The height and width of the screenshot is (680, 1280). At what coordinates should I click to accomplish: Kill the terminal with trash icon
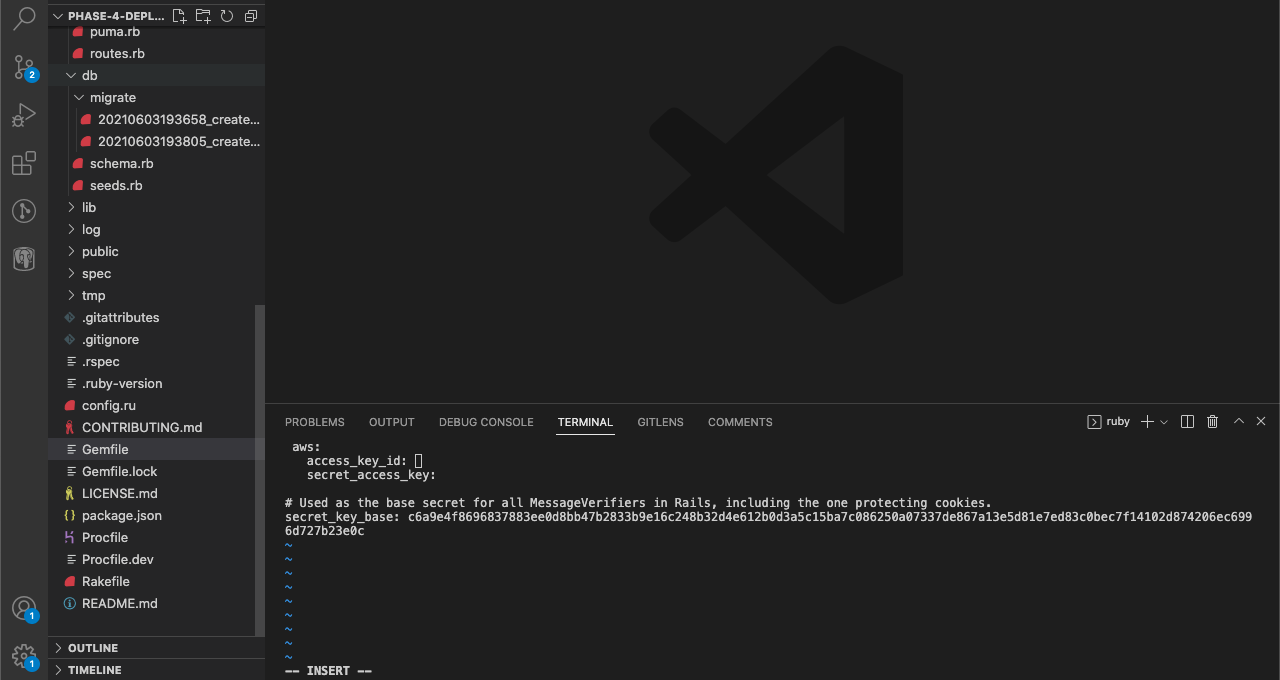click(1213, 422)
